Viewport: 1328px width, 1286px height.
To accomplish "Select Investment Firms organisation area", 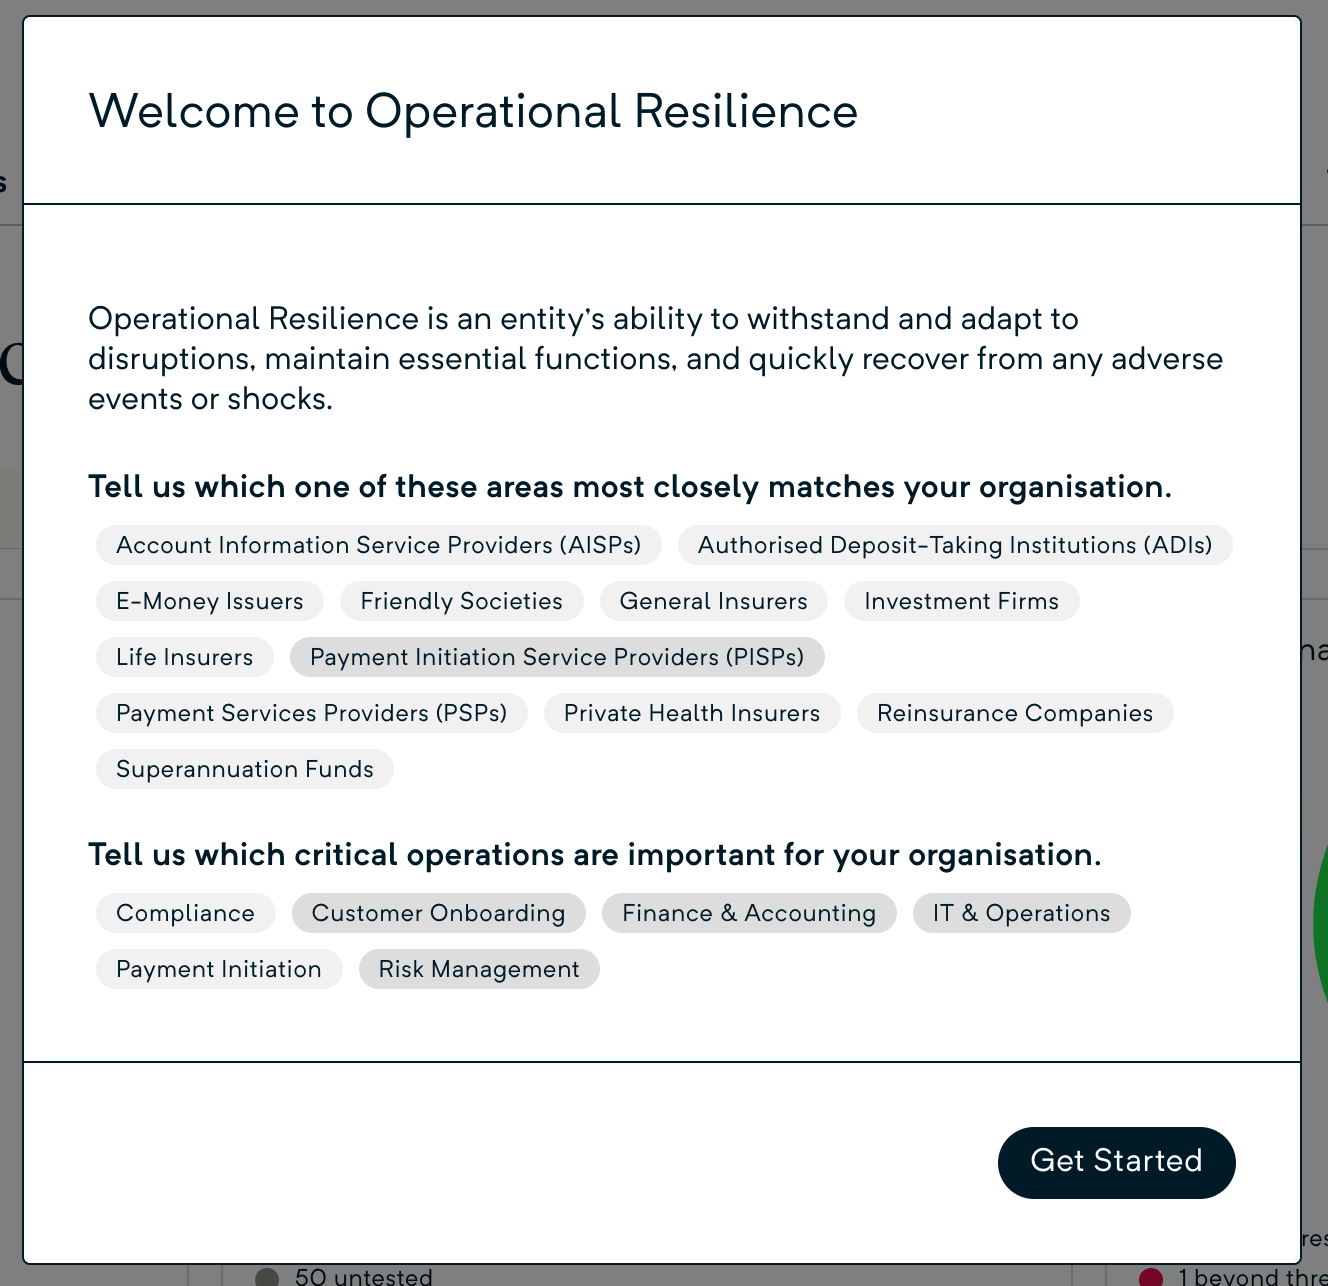I will tap(961, 601).
